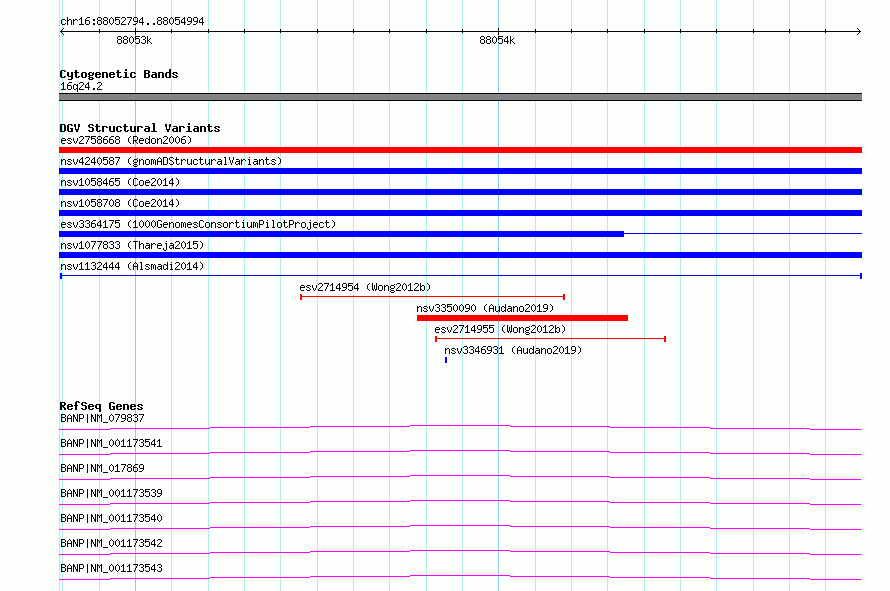Open transcript BANP|NM_017869 label
Viewport: 890px width, 591px height.
102,468
